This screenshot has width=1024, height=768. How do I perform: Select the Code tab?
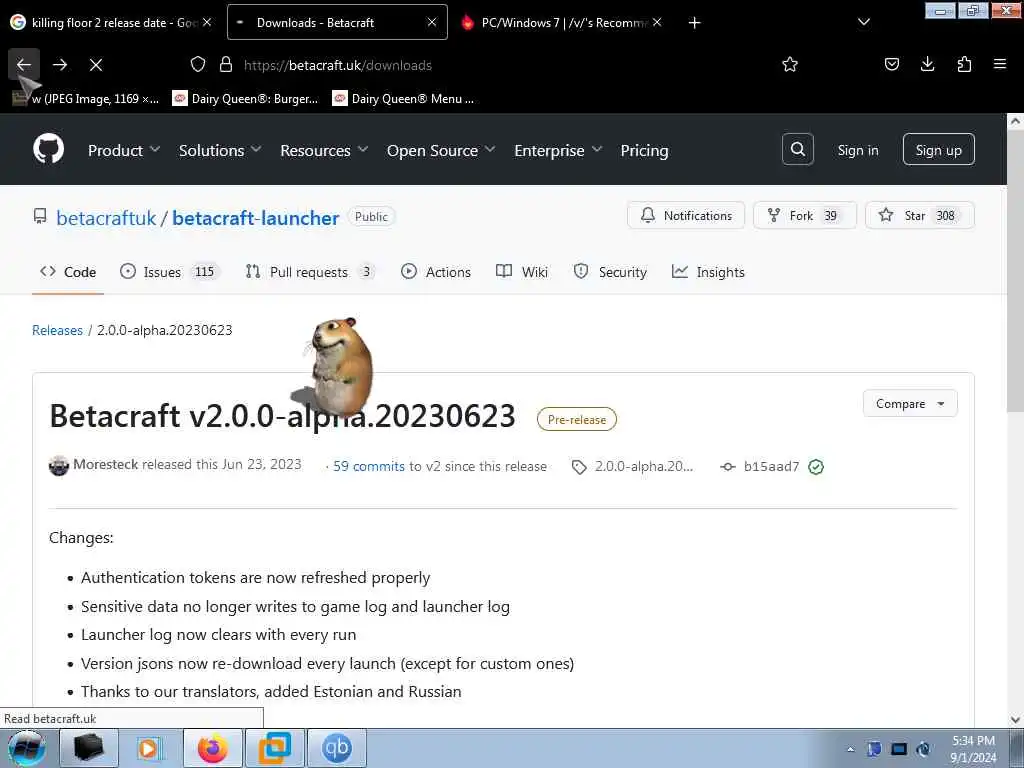(x=68, y=272)
